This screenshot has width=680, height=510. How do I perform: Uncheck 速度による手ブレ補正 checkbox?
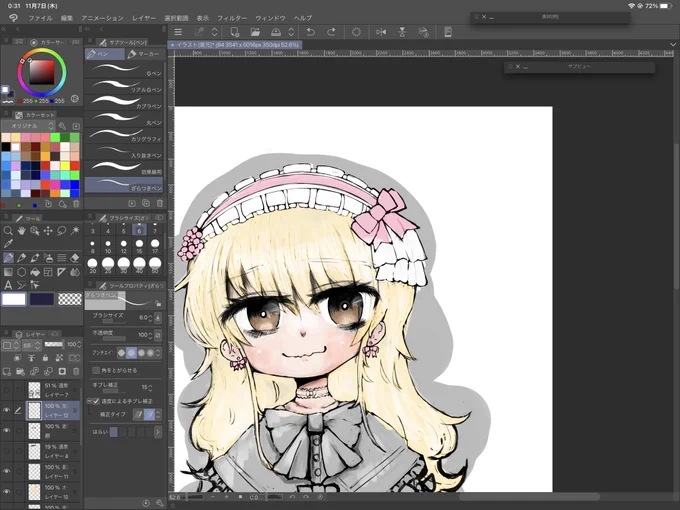coord(96,401)
